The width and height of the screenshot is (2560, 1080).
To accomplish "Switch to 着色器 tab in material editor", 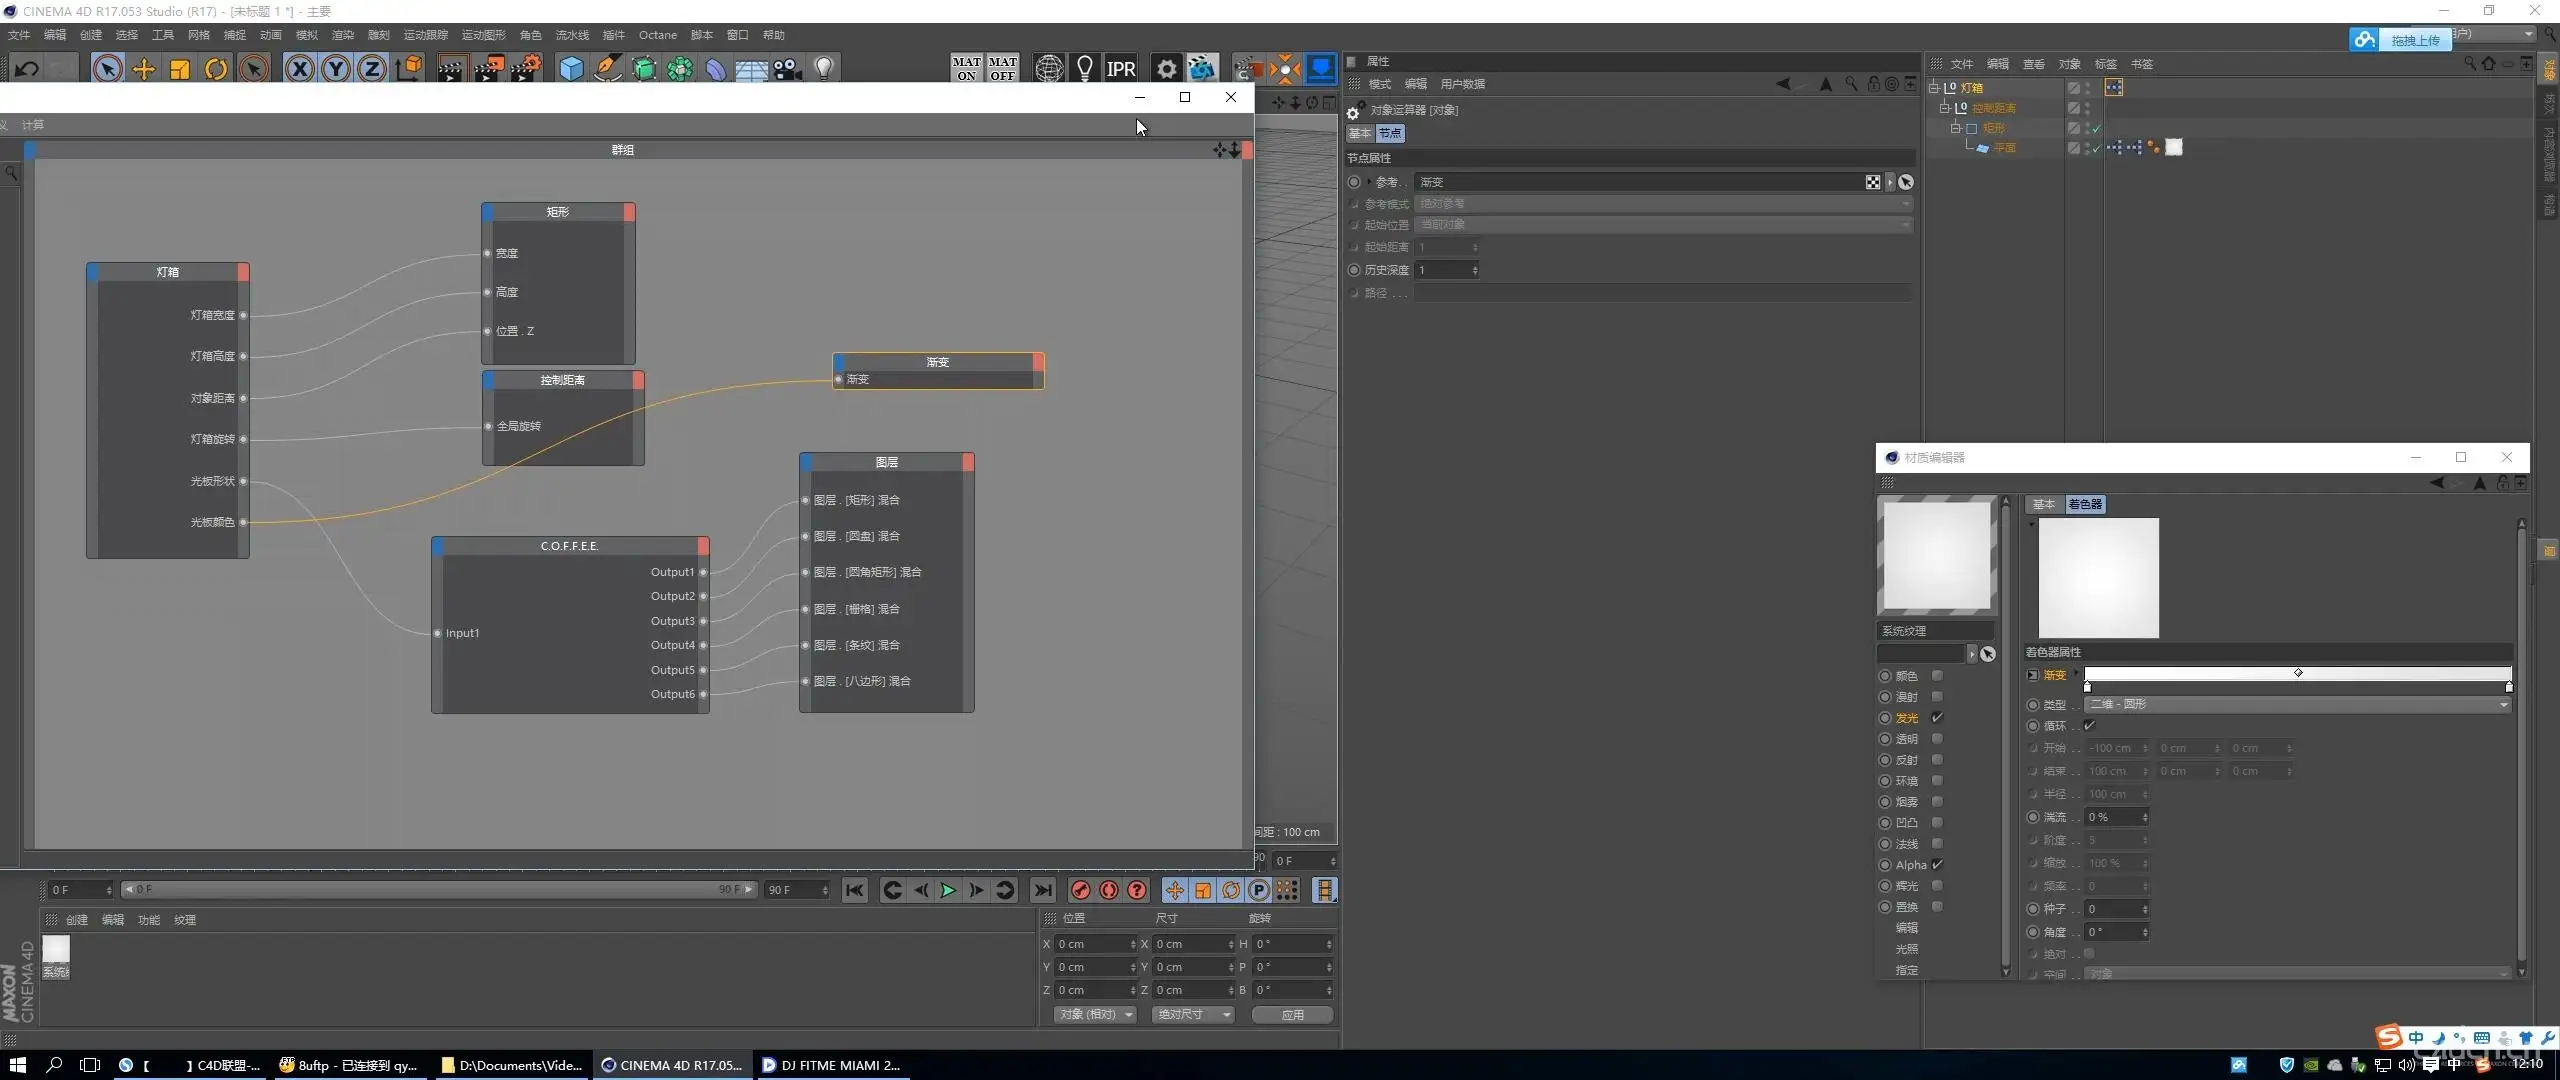I will (x=2085, y=504).
